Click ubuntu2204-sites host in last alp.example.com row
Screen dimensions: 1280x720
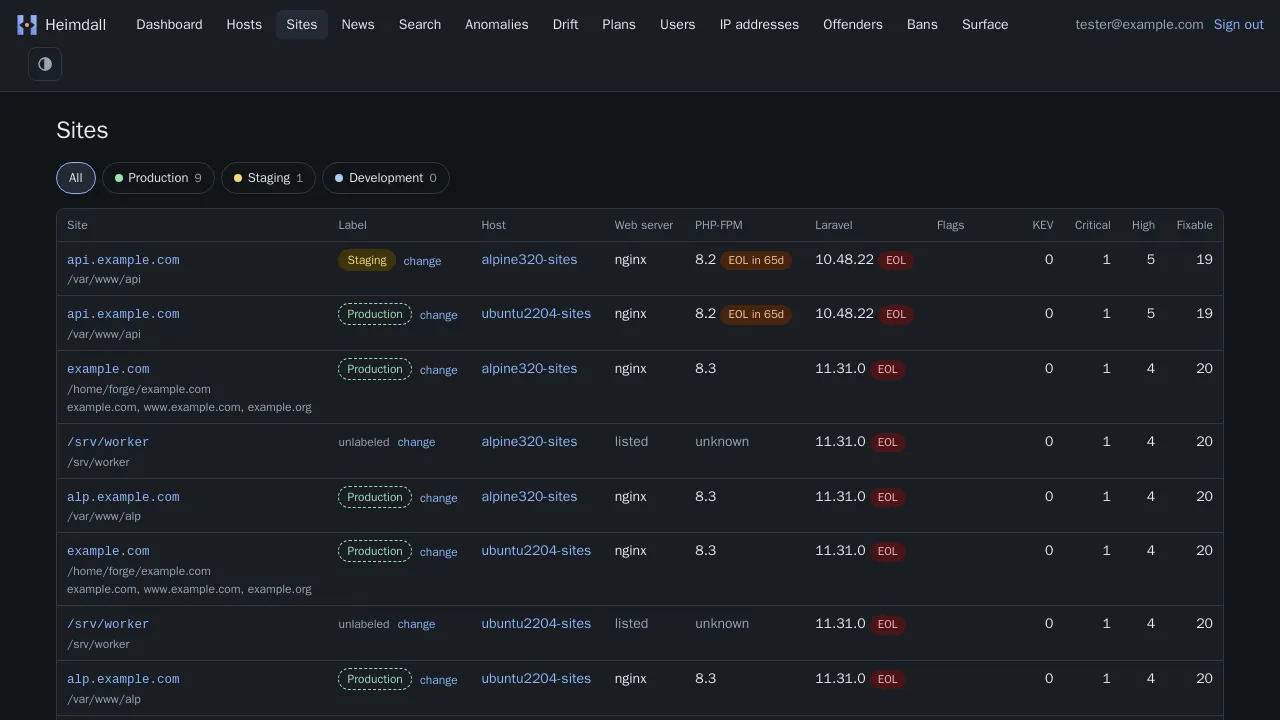coord(536,679)
